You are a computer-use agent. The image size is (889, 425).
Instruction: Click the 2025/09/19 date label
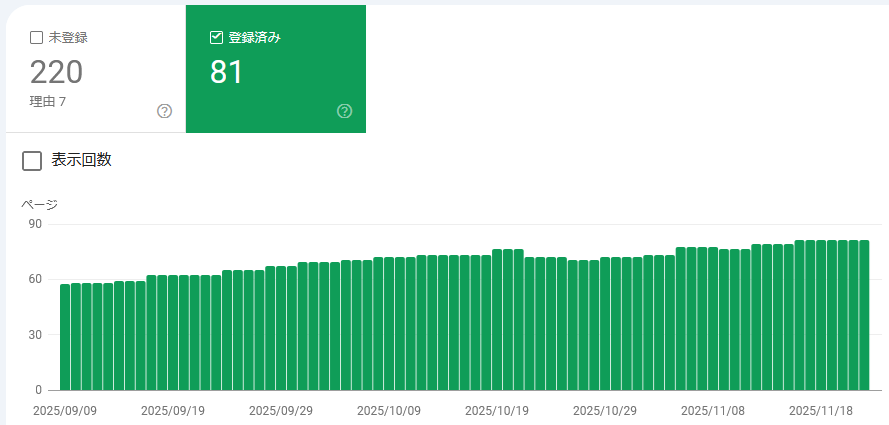(173, 410)
